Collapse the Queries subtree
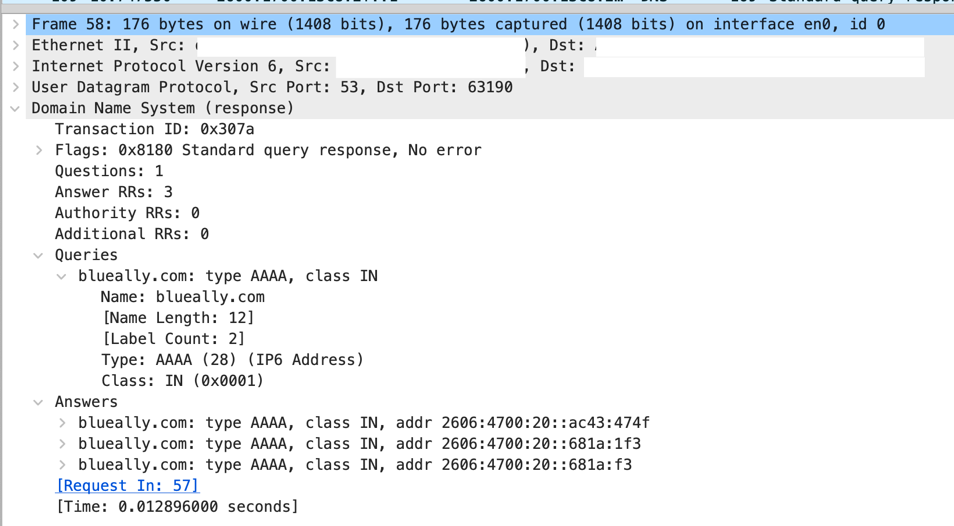This screenshot has height=526, width=954. pyautogui.click(x=39, y=255)
